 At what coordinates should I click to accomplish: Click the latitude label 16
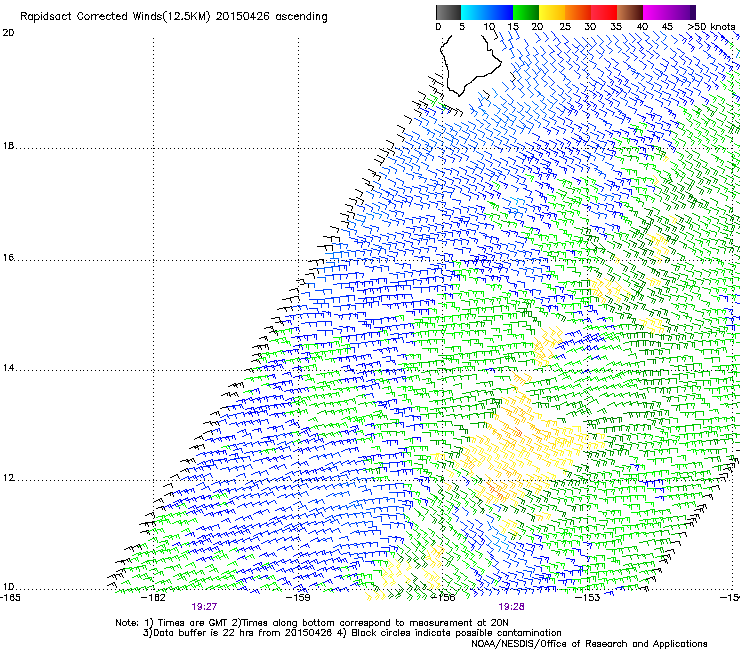(8, 257)
